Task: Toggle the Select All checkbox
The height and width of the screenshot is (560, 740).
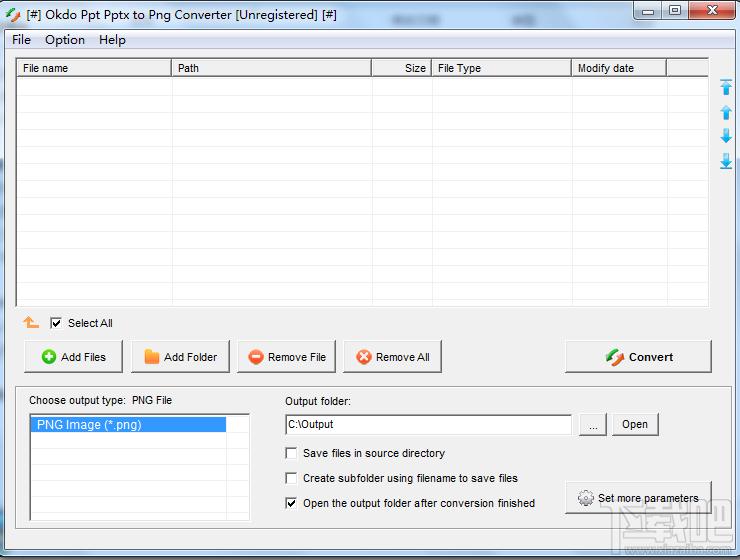Action: pos(56,323)
